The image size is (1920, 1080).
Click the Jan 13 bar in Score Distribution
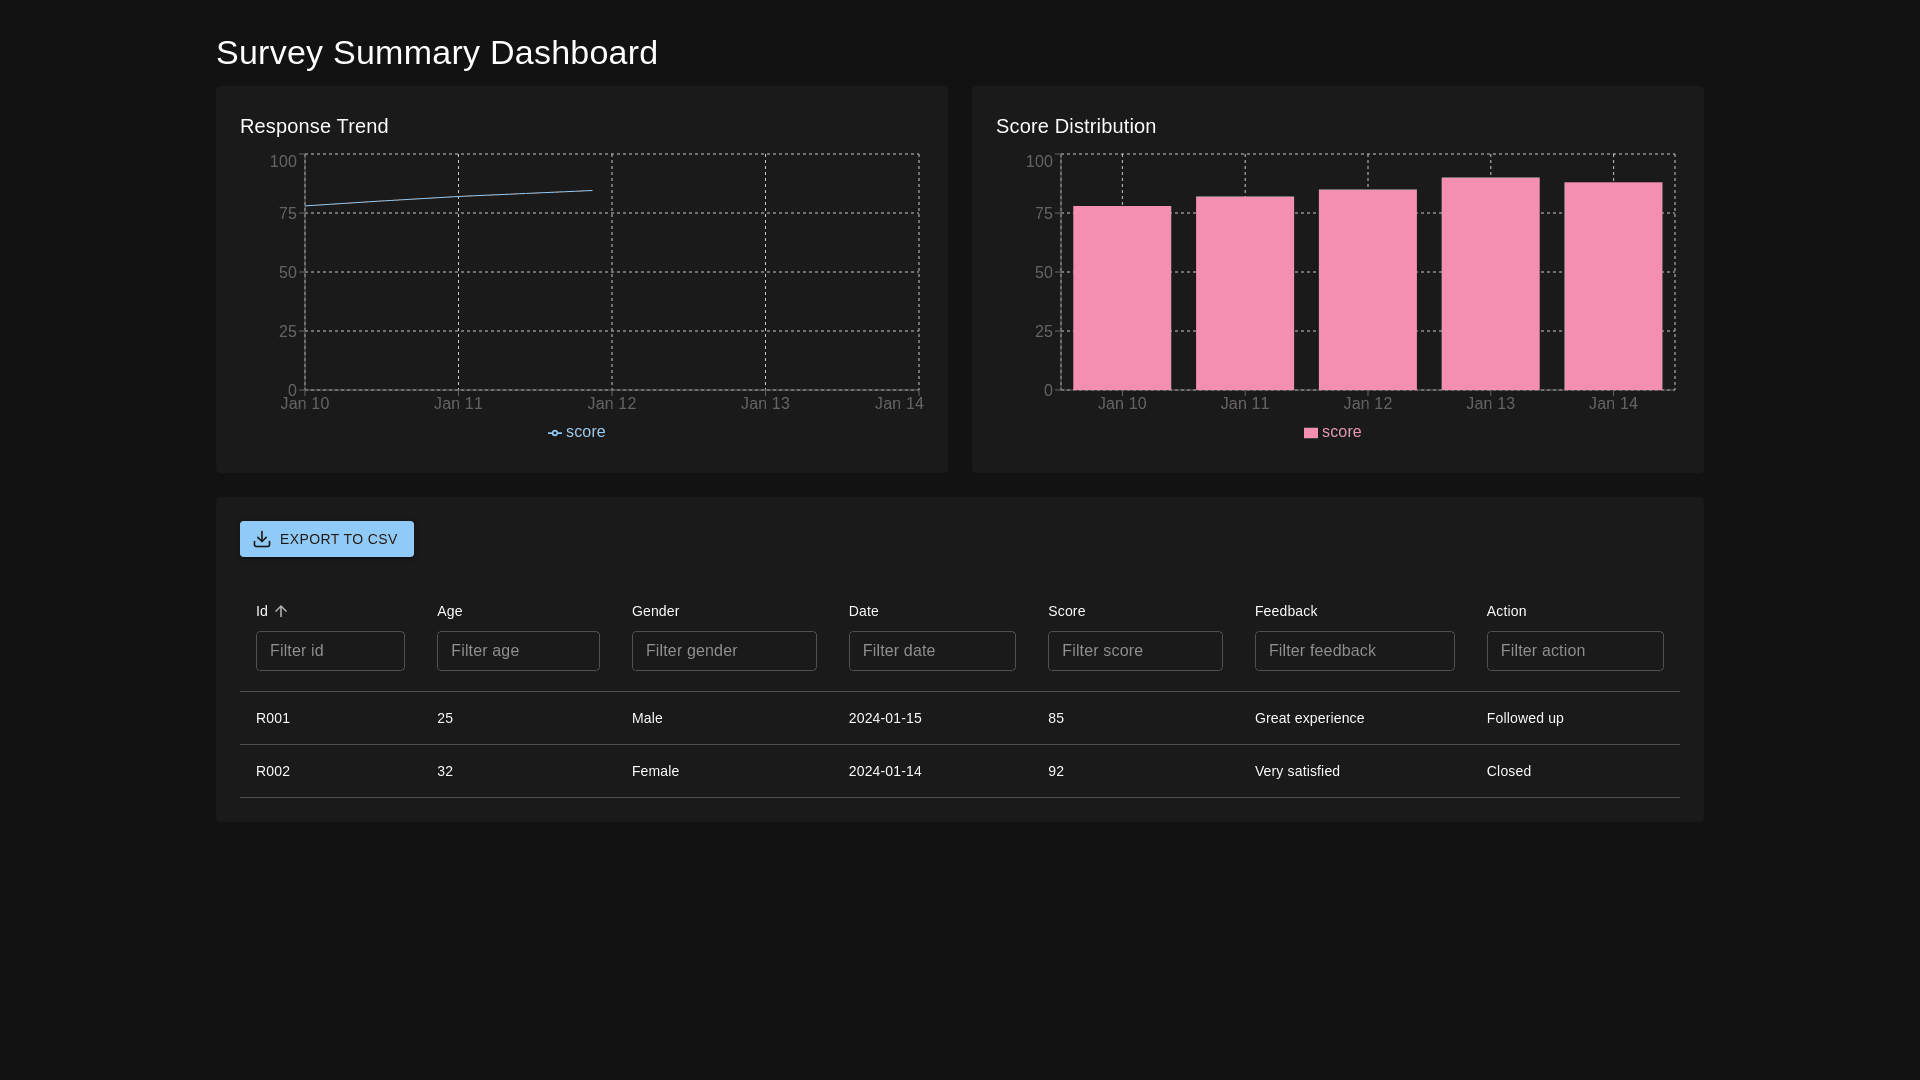point(1490,285)
